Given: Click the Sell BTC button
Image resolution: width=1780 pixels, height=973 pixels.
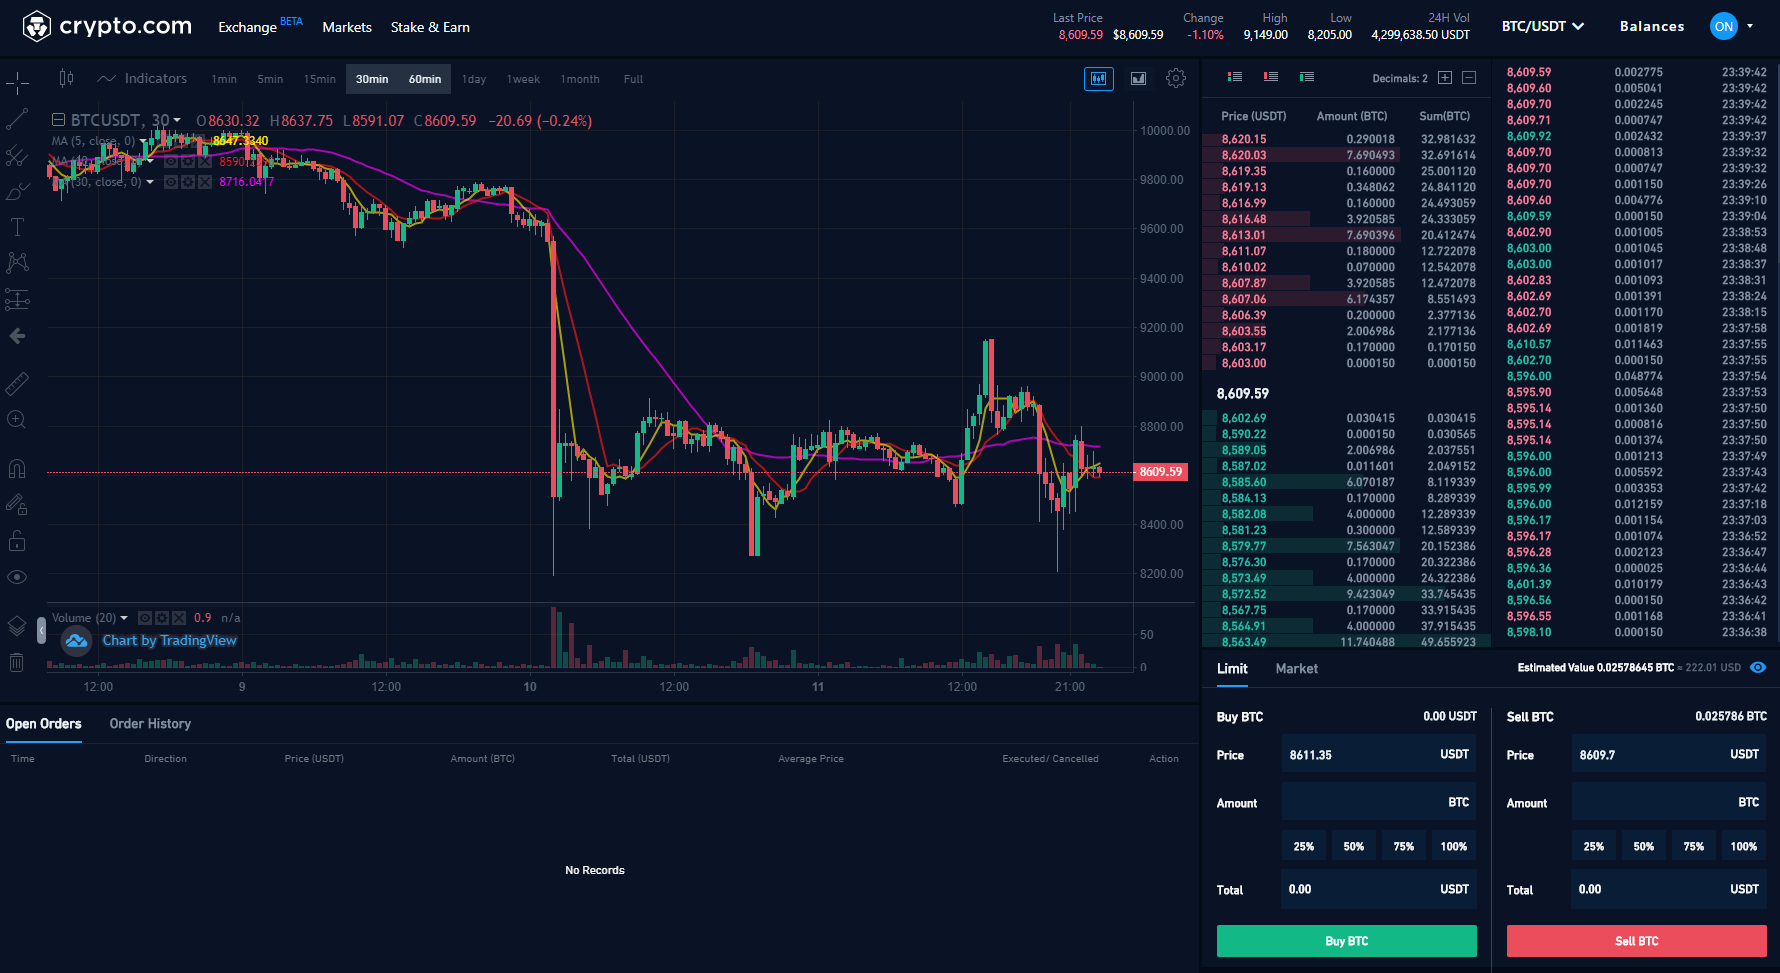Looking at the screenshot, I should (x=1637, y=941).
